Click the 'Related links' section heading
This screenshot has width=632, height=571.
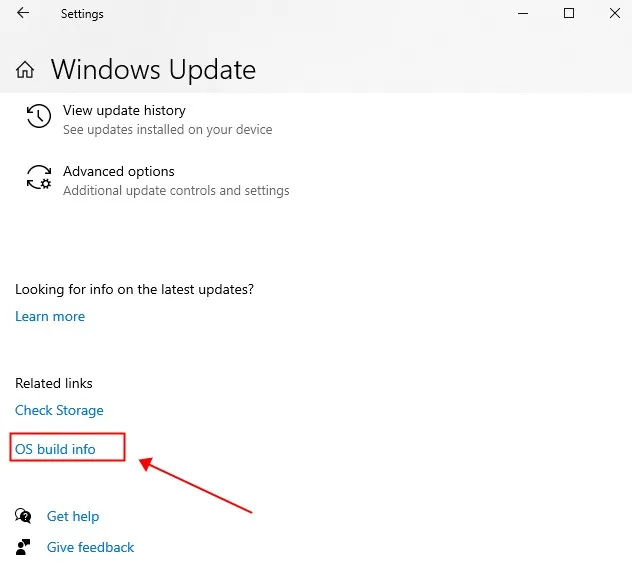click(54, 383)
